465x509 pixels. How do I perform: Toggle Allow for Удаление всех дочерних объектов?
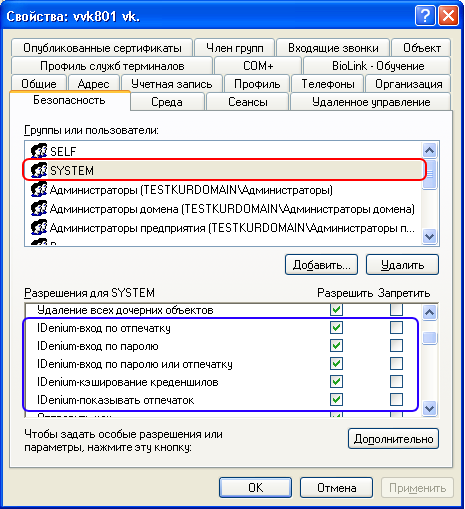click(336, 310)
